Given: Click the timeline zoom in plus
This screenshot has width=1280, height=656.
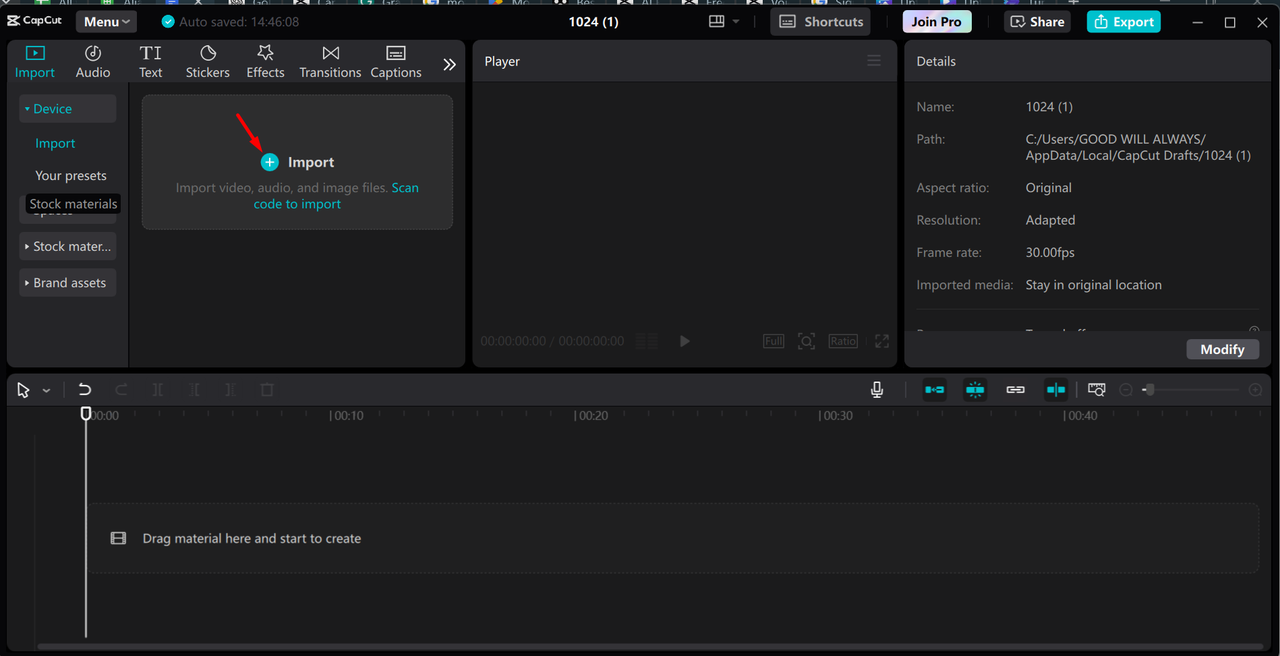Looking at the screenshot, I should 1256,390.
